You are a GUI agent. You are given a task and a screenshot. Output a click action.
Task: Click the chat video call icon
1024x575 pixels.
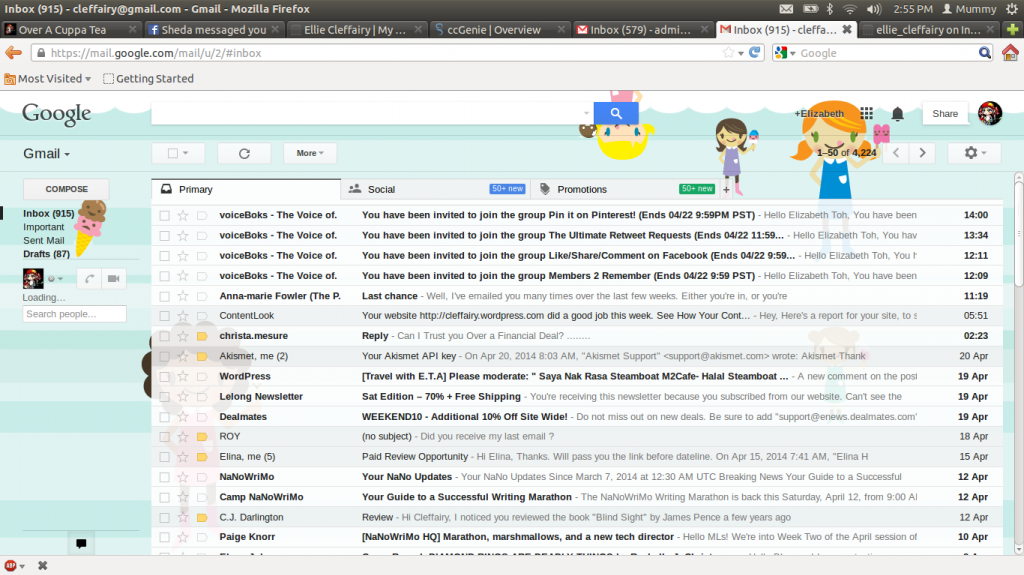coord(113,278)
